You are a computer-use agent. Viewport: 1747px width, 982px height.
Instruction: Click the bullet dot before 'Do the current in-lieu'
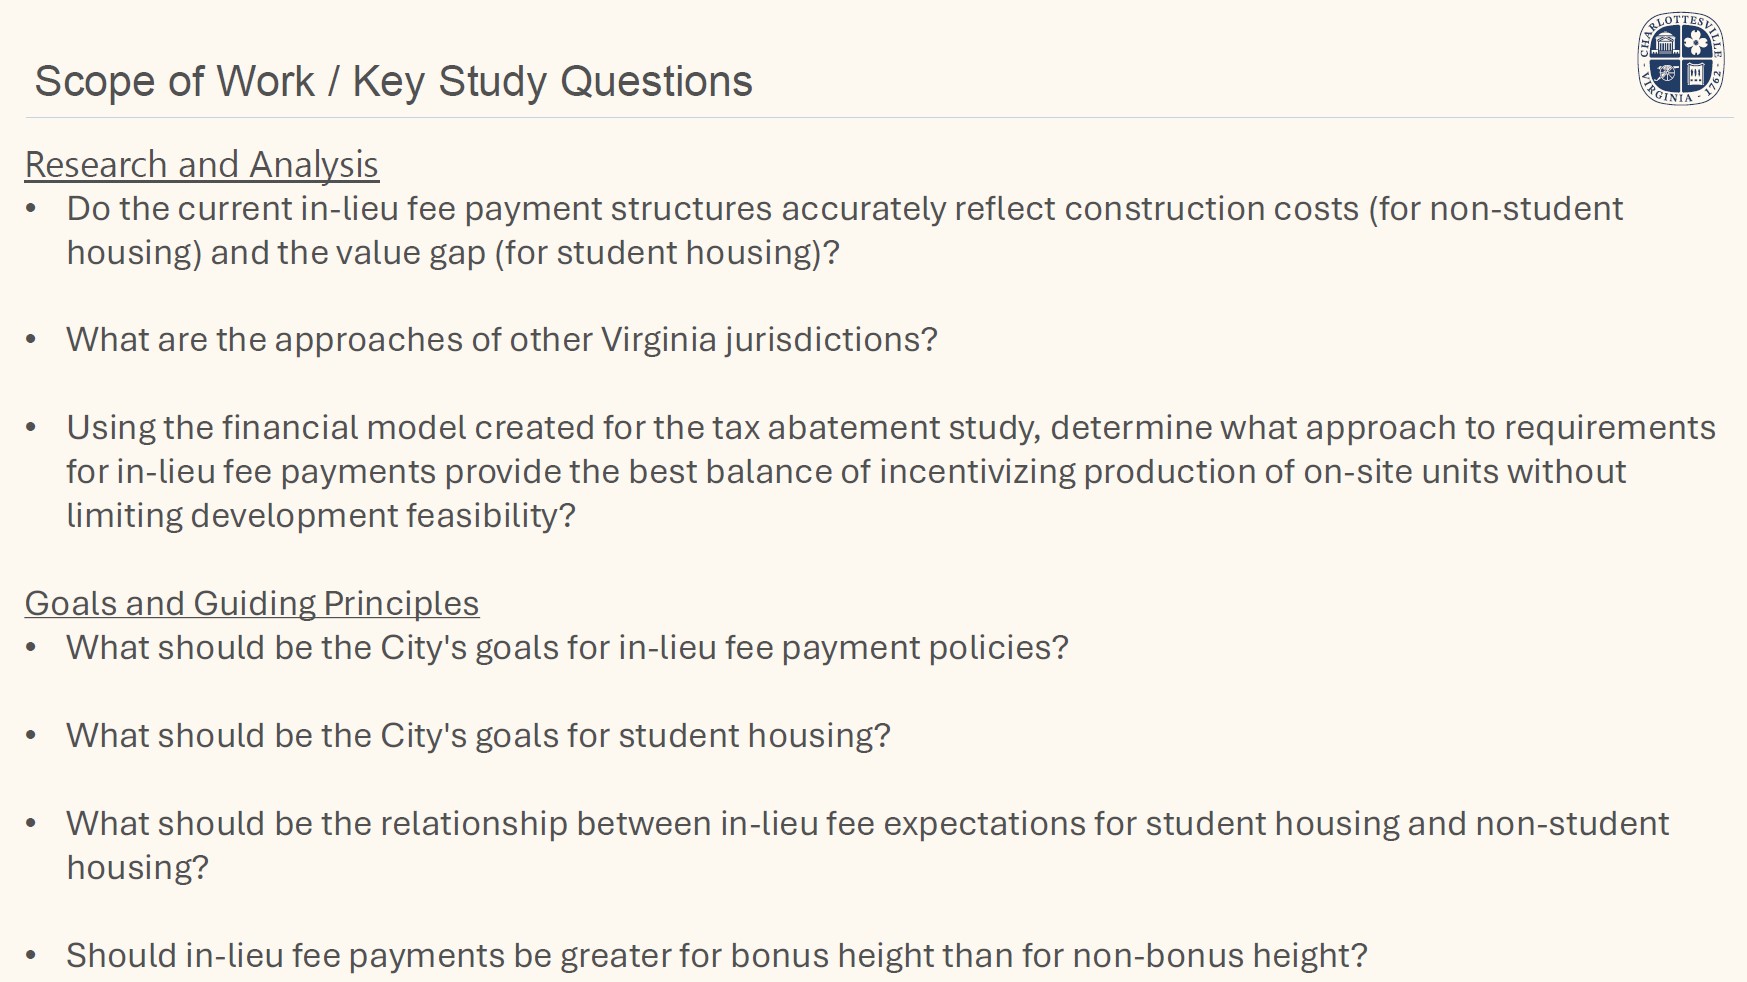coord(32,209)
